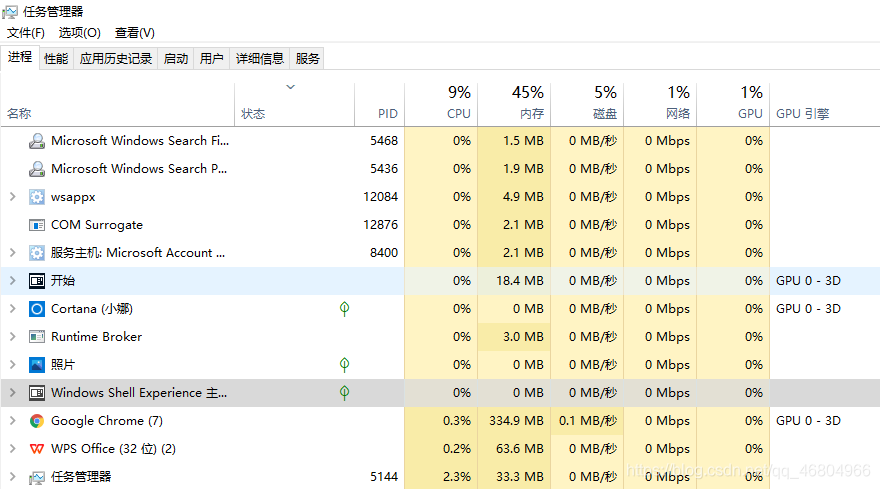Click the 2.3% CPU value
880x489 pixels.
click(457, 477)
